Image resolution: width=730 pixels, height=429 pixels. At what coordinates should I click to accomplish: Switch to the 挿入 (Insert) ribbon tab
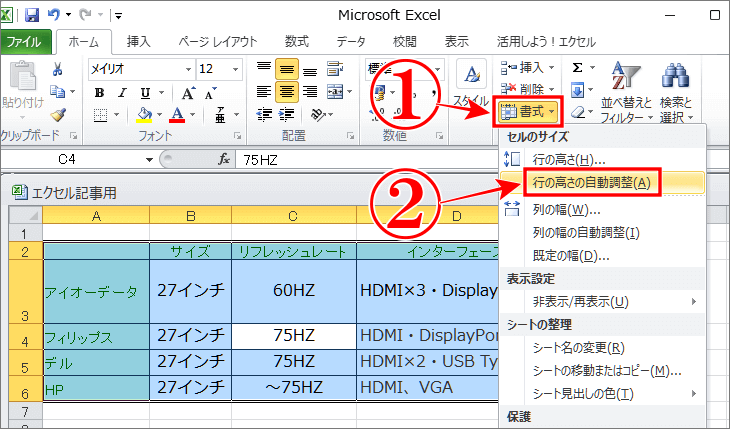(x=139, y=42)
